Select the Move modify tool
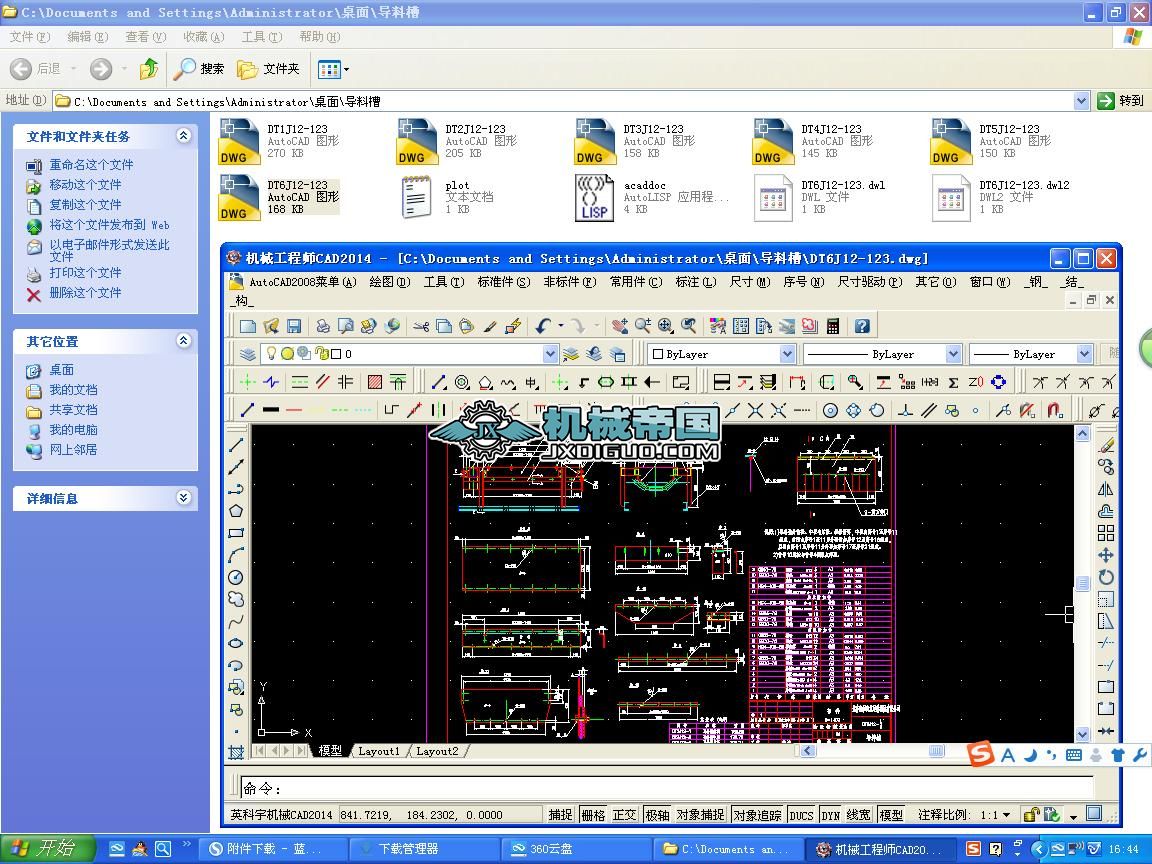 click(x=1106, y=555)
